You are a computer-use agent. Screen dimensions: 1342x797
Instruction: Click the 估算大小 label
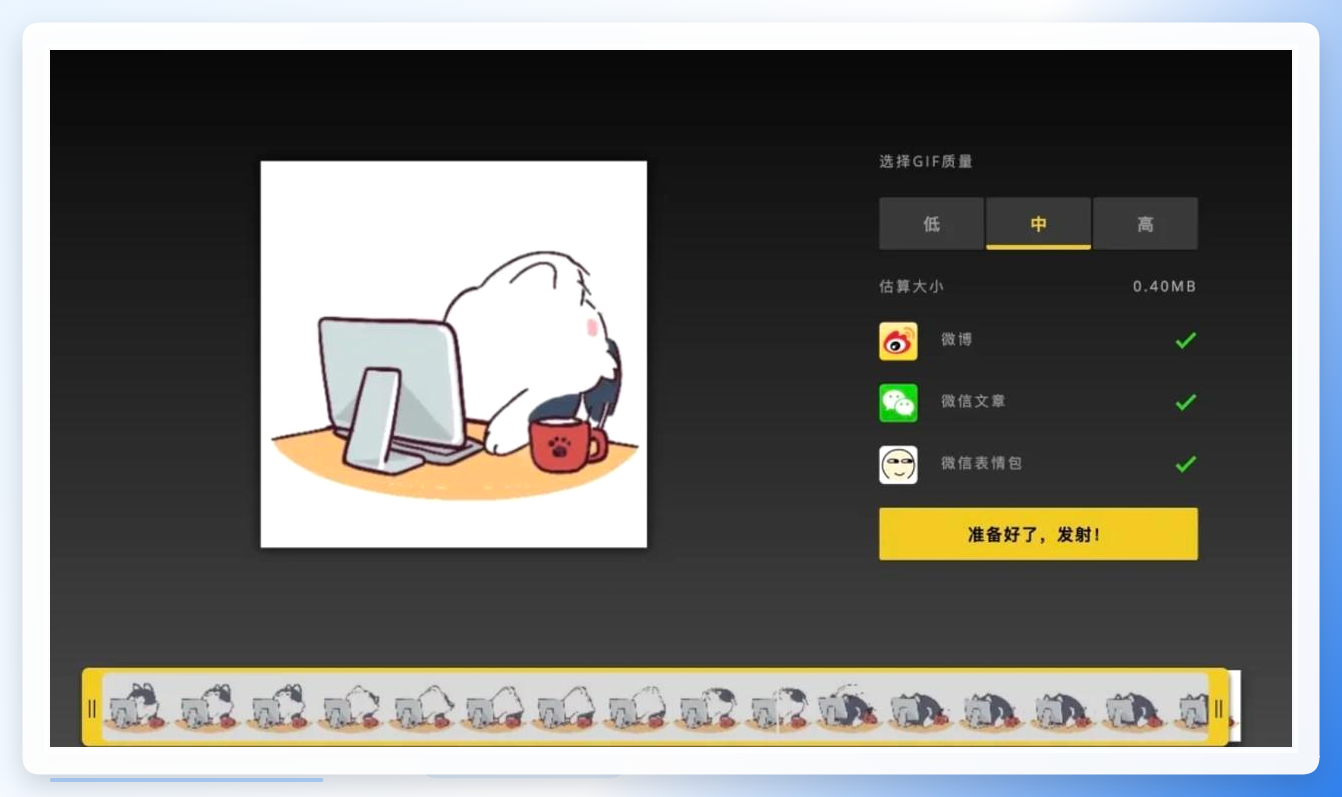coord(911,287)
